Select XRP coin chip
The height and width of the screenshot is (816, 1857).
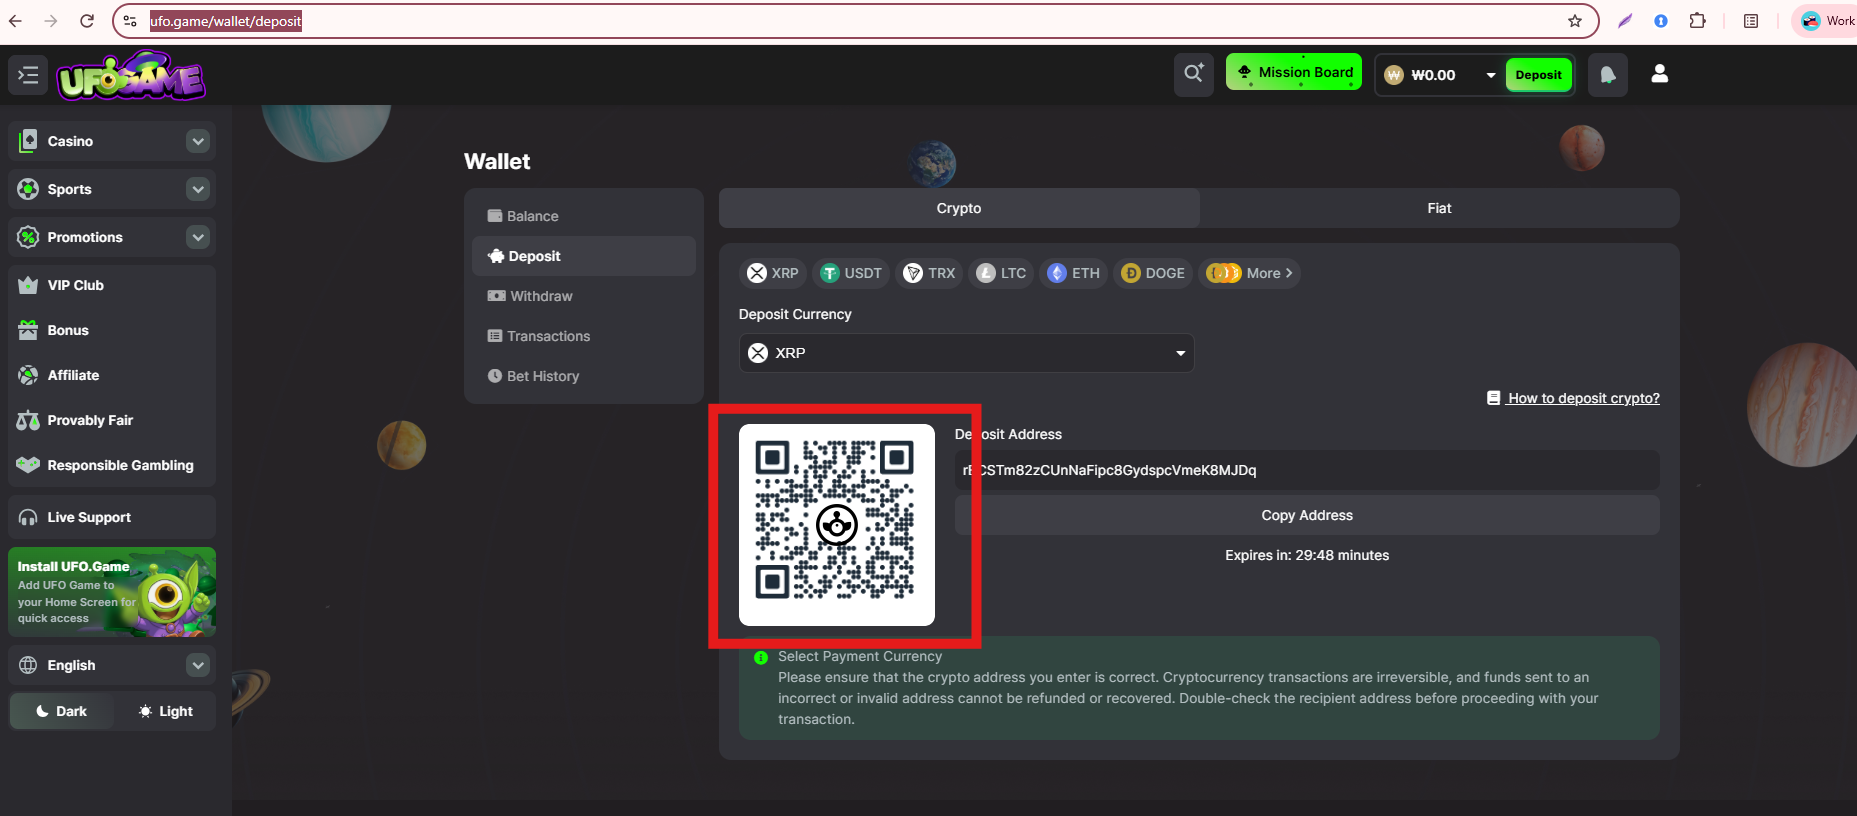pos(773,273)
